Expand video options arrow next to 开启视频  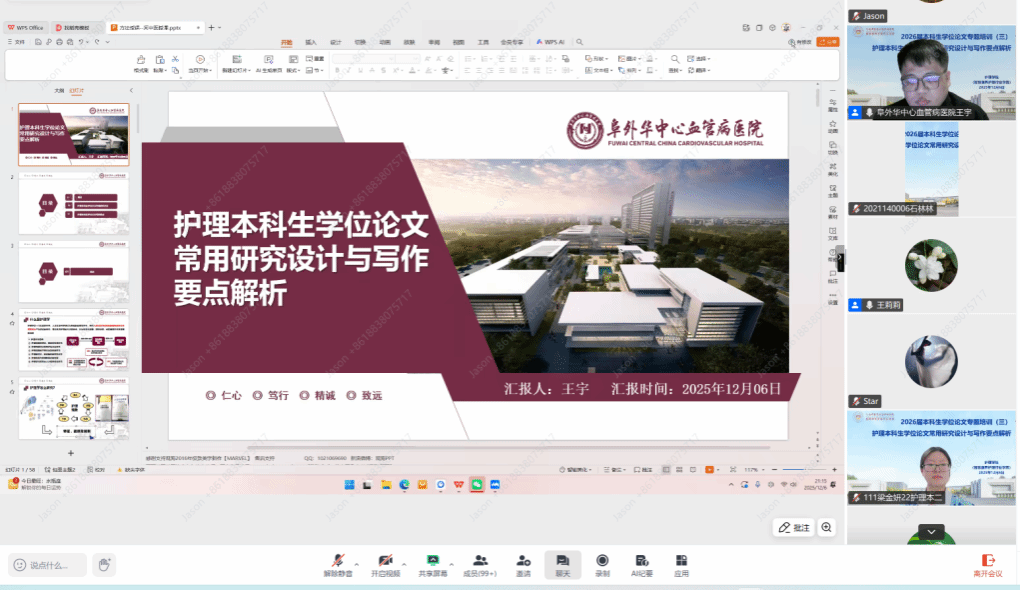(404, 562)
